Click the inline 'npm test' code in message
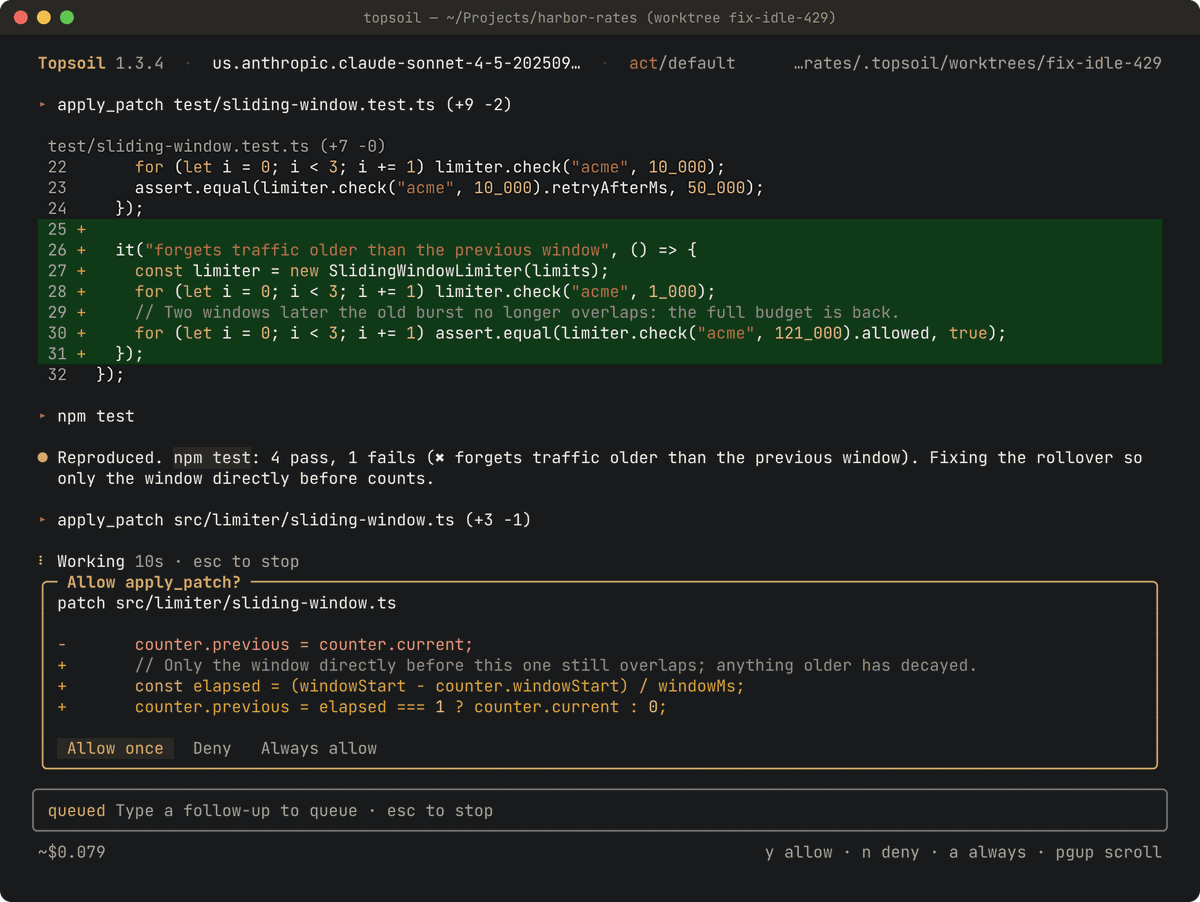 [212, 458]
